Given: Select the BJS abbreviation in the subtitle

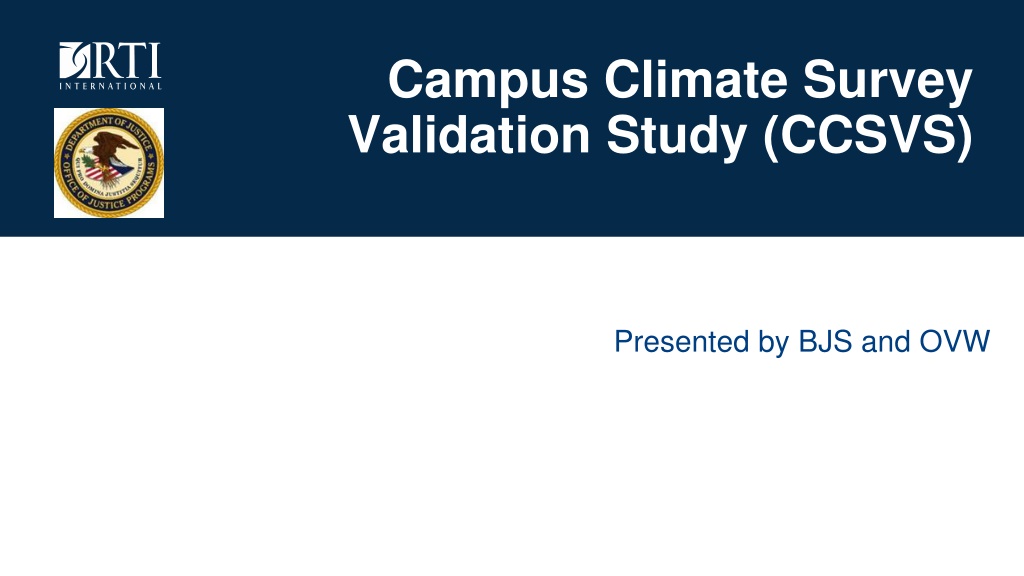Looking at the screenshot, I should (x=825, y=342).
